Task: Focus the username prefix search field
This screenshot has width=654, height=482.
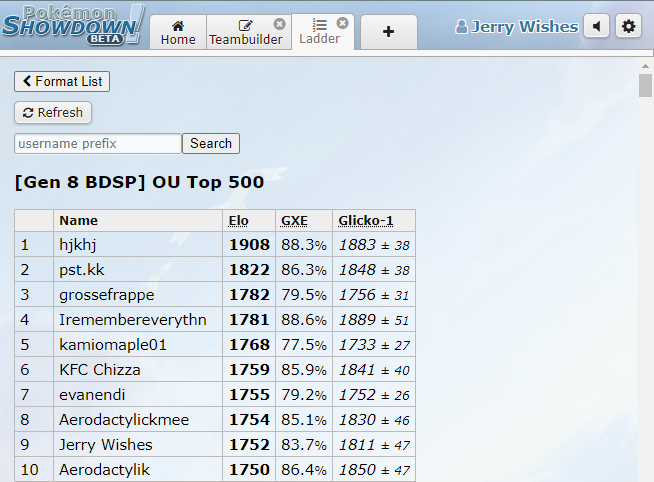Action: [98, 144]
